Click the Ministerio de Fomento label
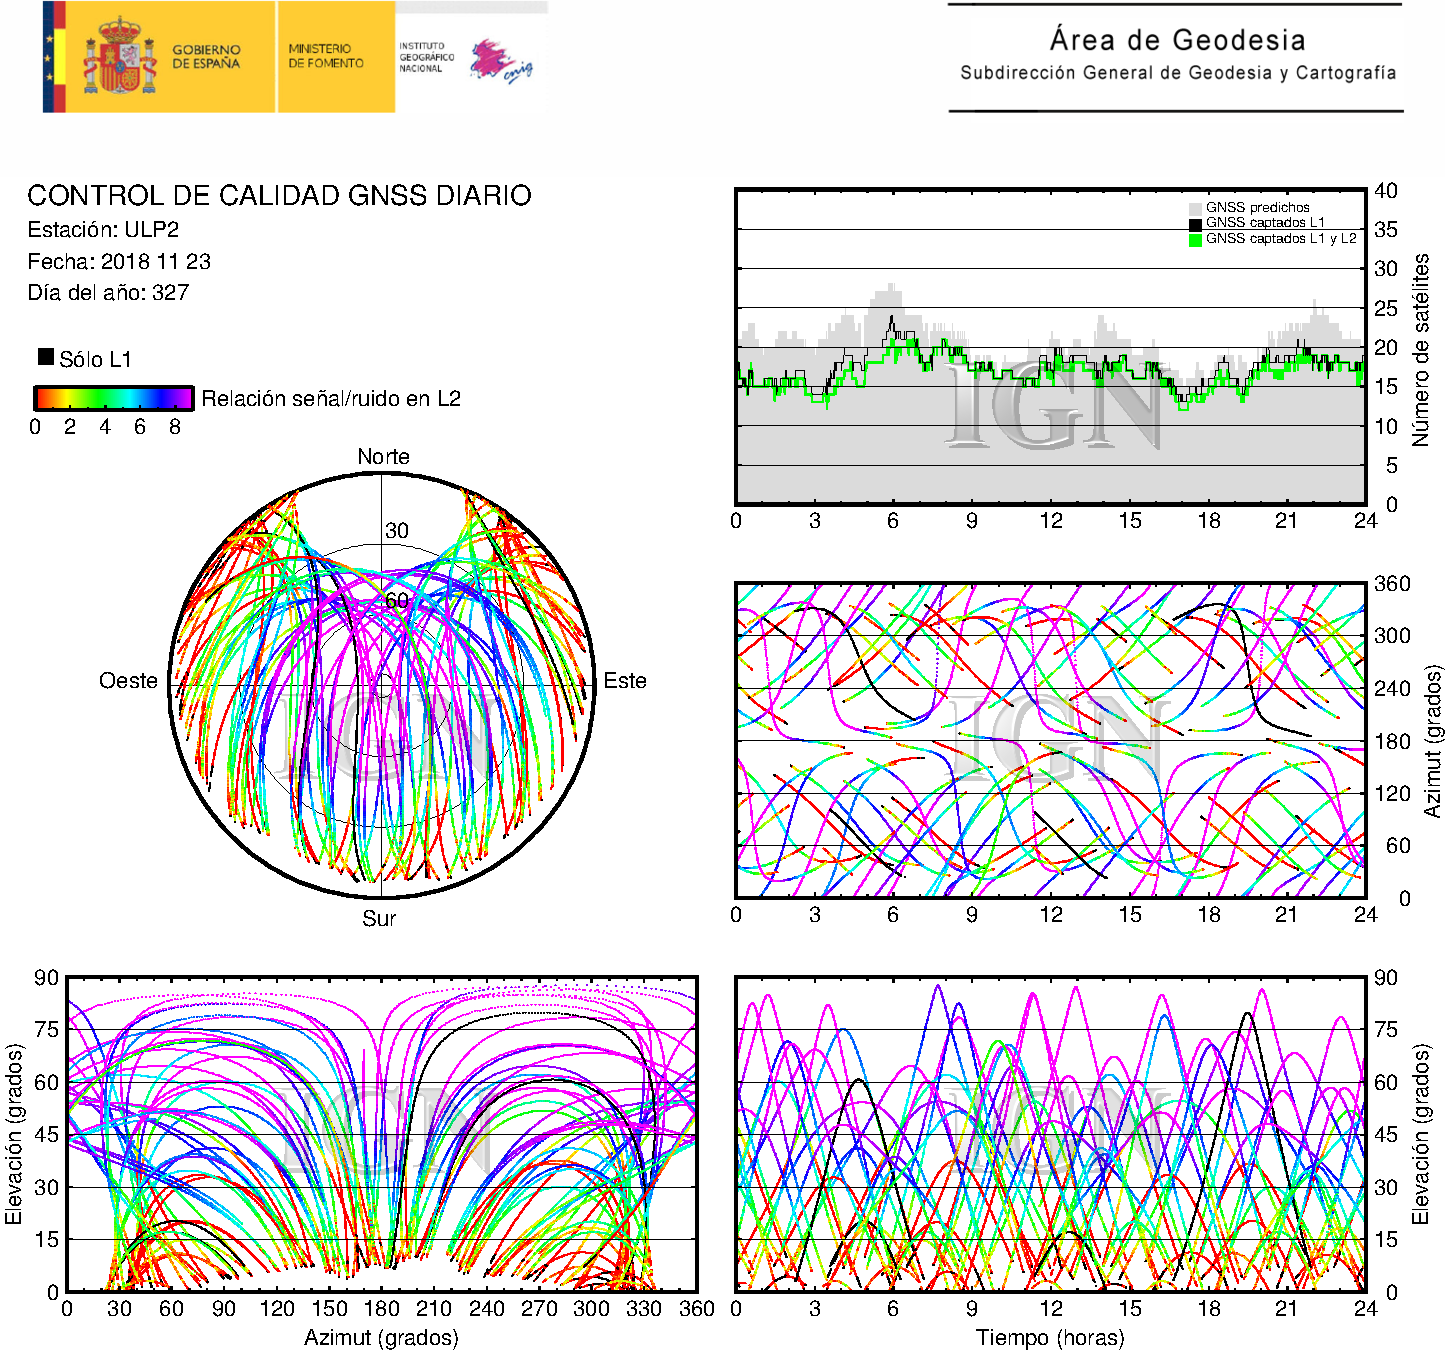Viewport: 1445px width, 1350px height. point(326,56)
